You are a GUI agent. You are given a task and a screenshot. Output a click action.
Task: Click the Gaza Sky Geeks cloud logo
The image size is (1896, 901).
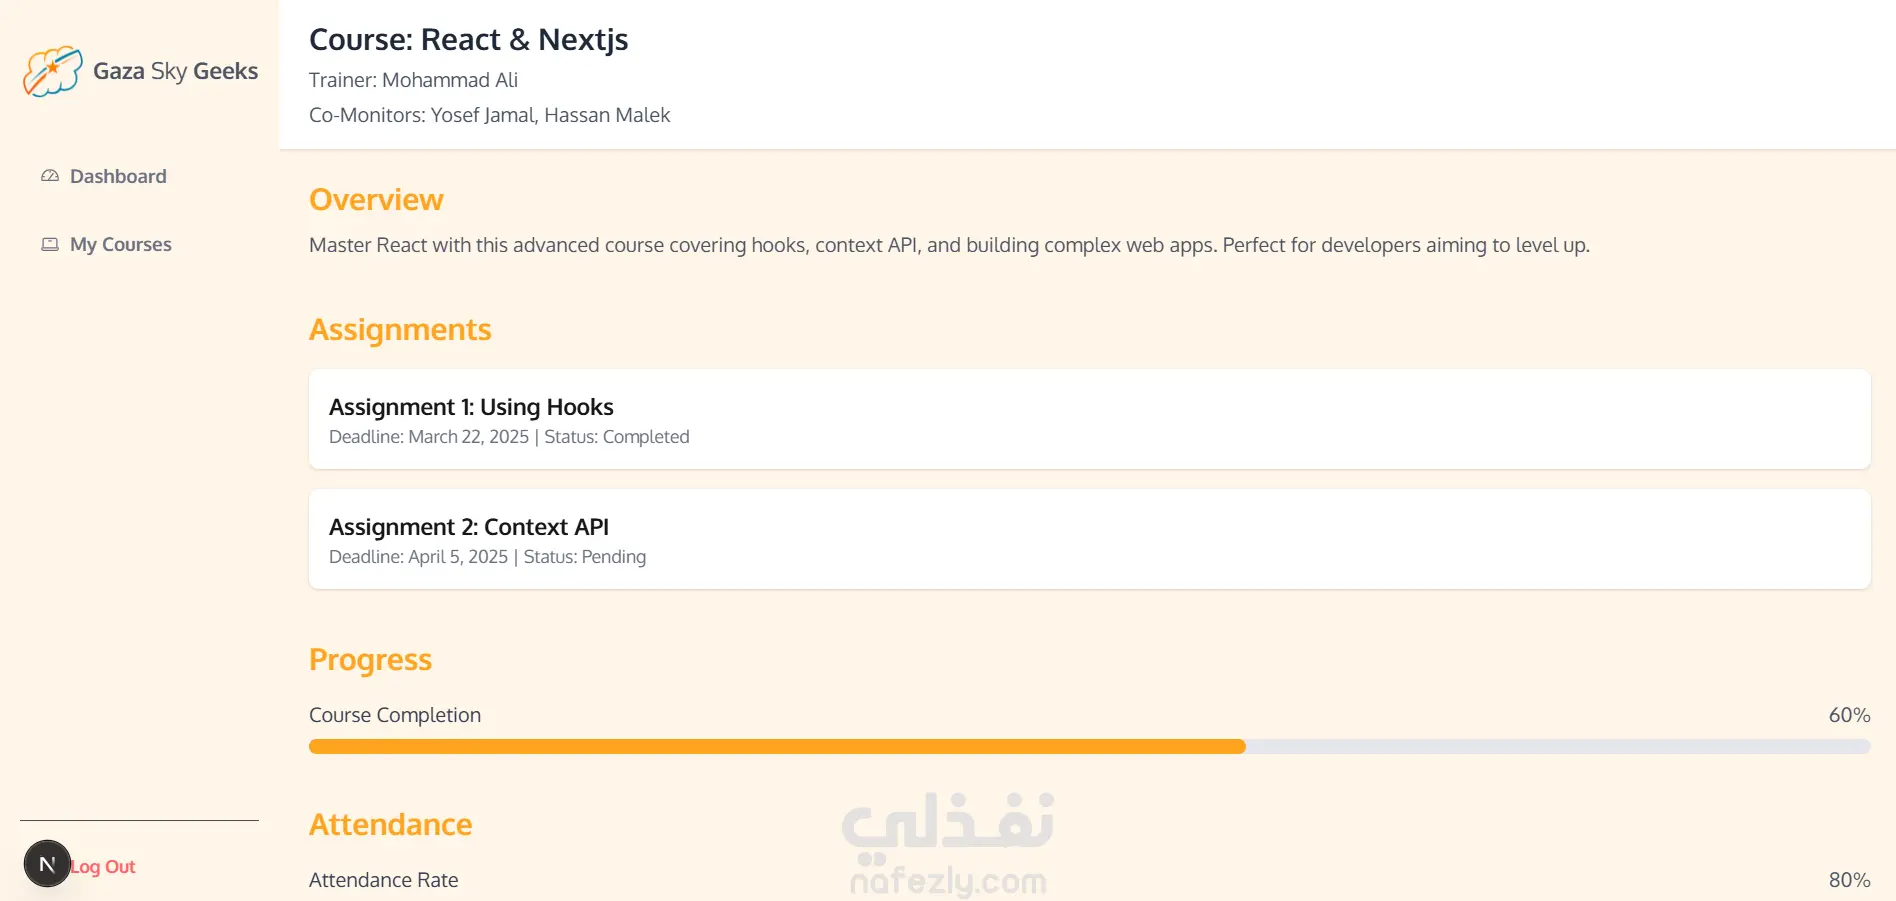[x=52, y=71]
